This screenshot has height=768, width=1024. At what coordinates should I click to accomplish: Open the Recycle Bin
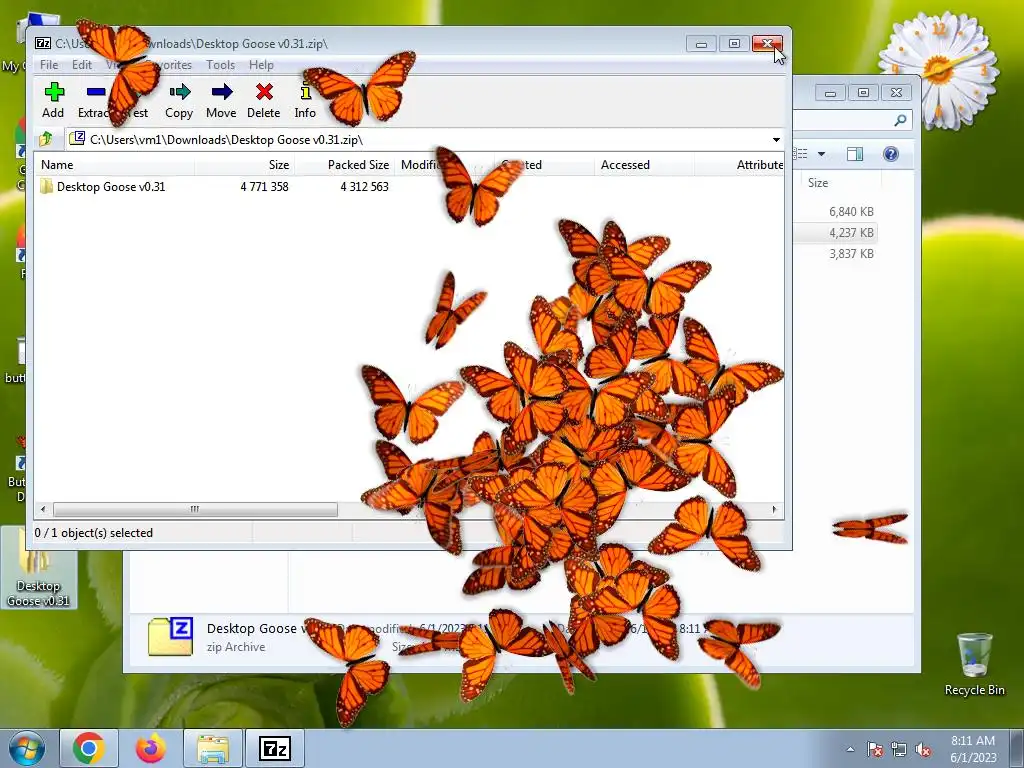(x=974, y=664)
